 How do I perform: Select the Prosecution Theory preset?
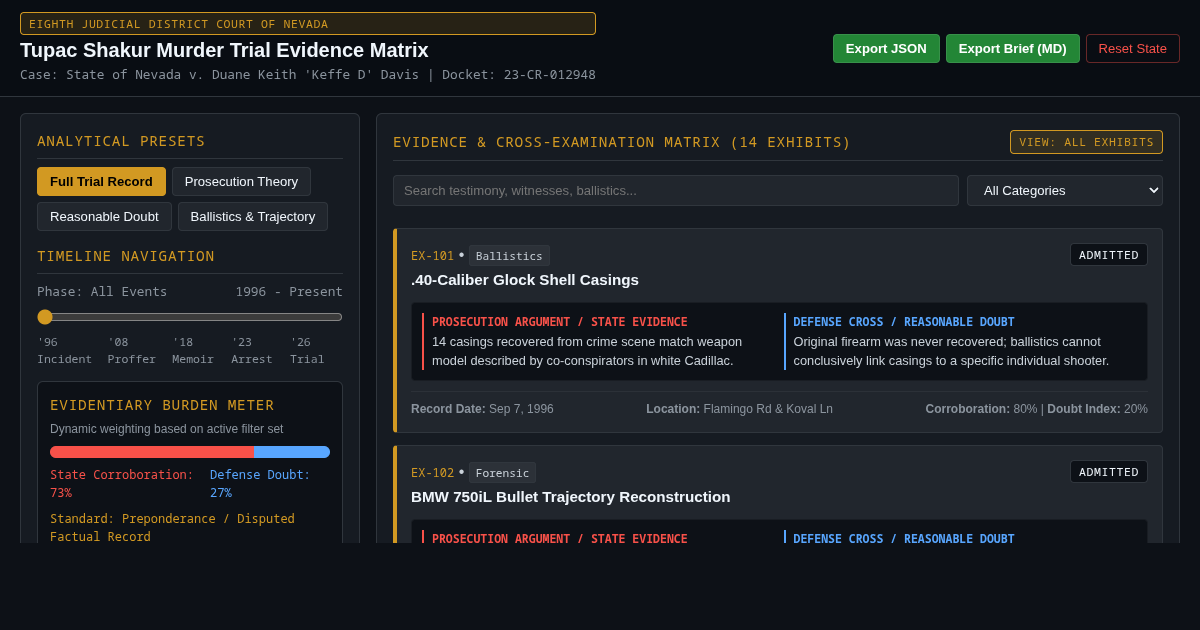pos(241,181)
